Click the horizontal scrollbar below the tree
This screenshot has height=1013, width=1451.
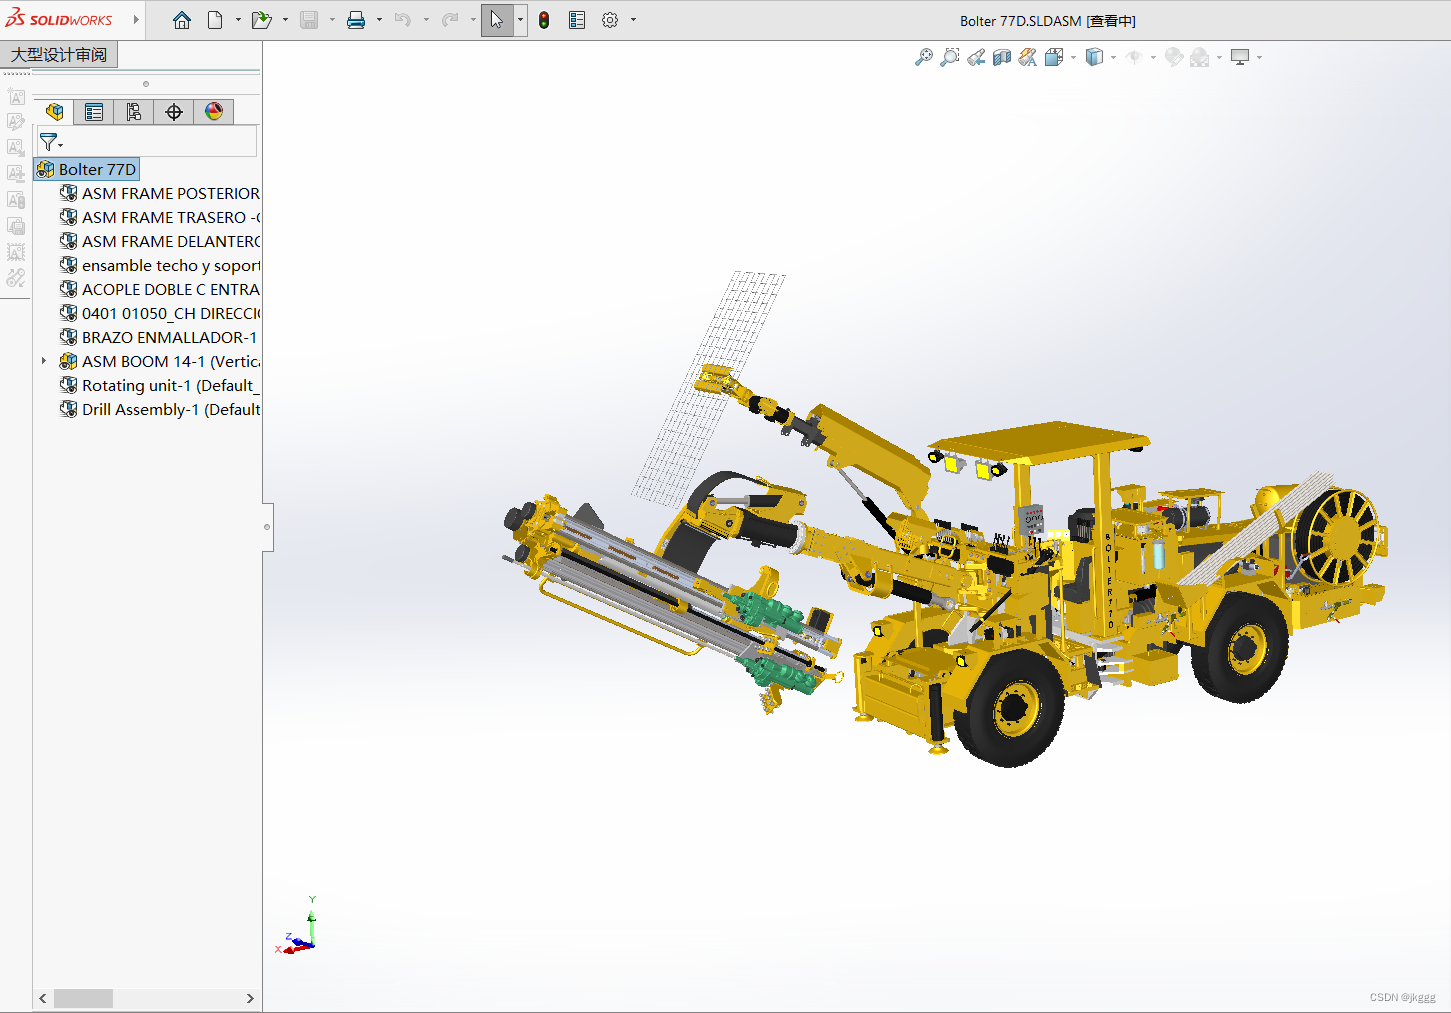point(84,998)
